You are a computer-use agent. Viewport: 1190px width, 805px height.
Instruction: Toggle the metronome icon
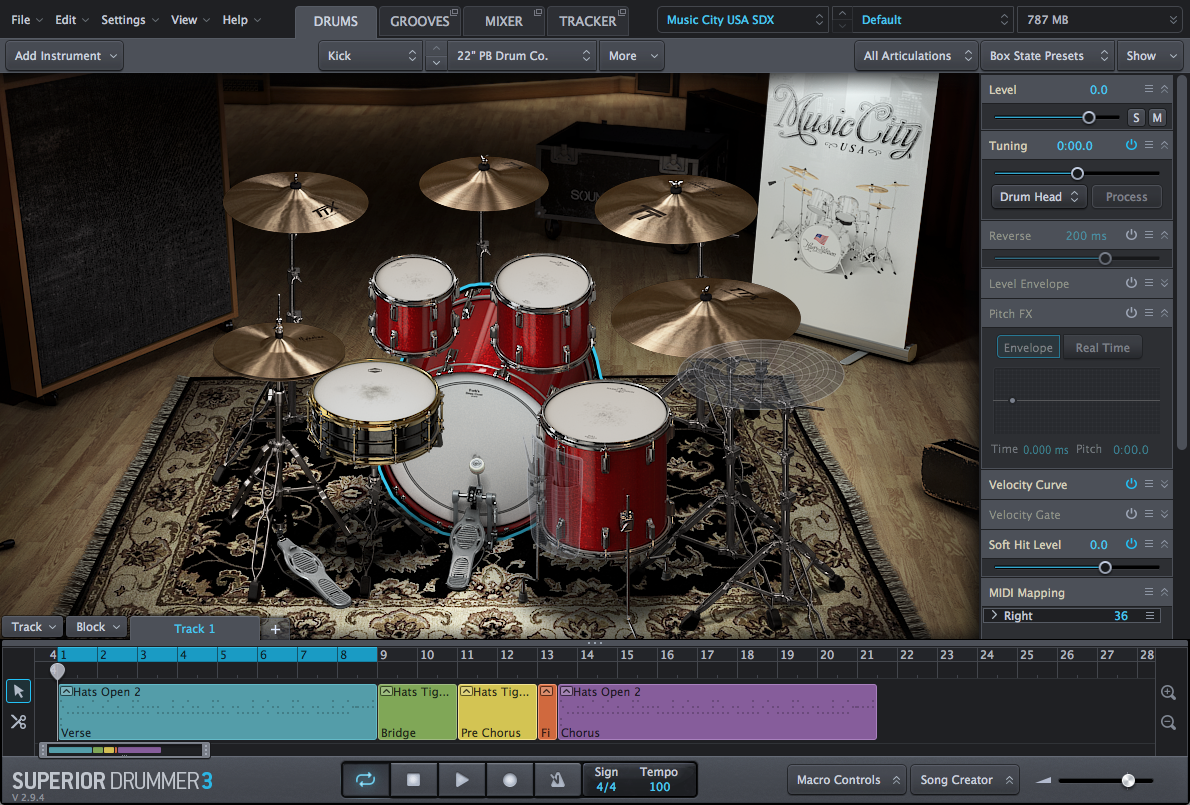click(558, 779)
